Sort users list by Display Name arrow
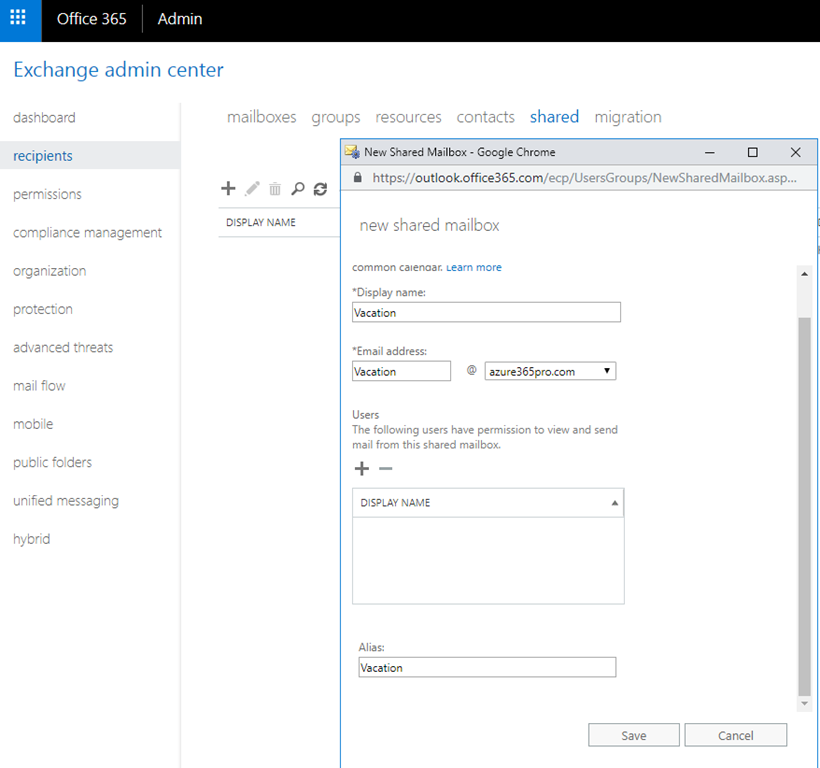820x768 pixels. pos(615,503)
